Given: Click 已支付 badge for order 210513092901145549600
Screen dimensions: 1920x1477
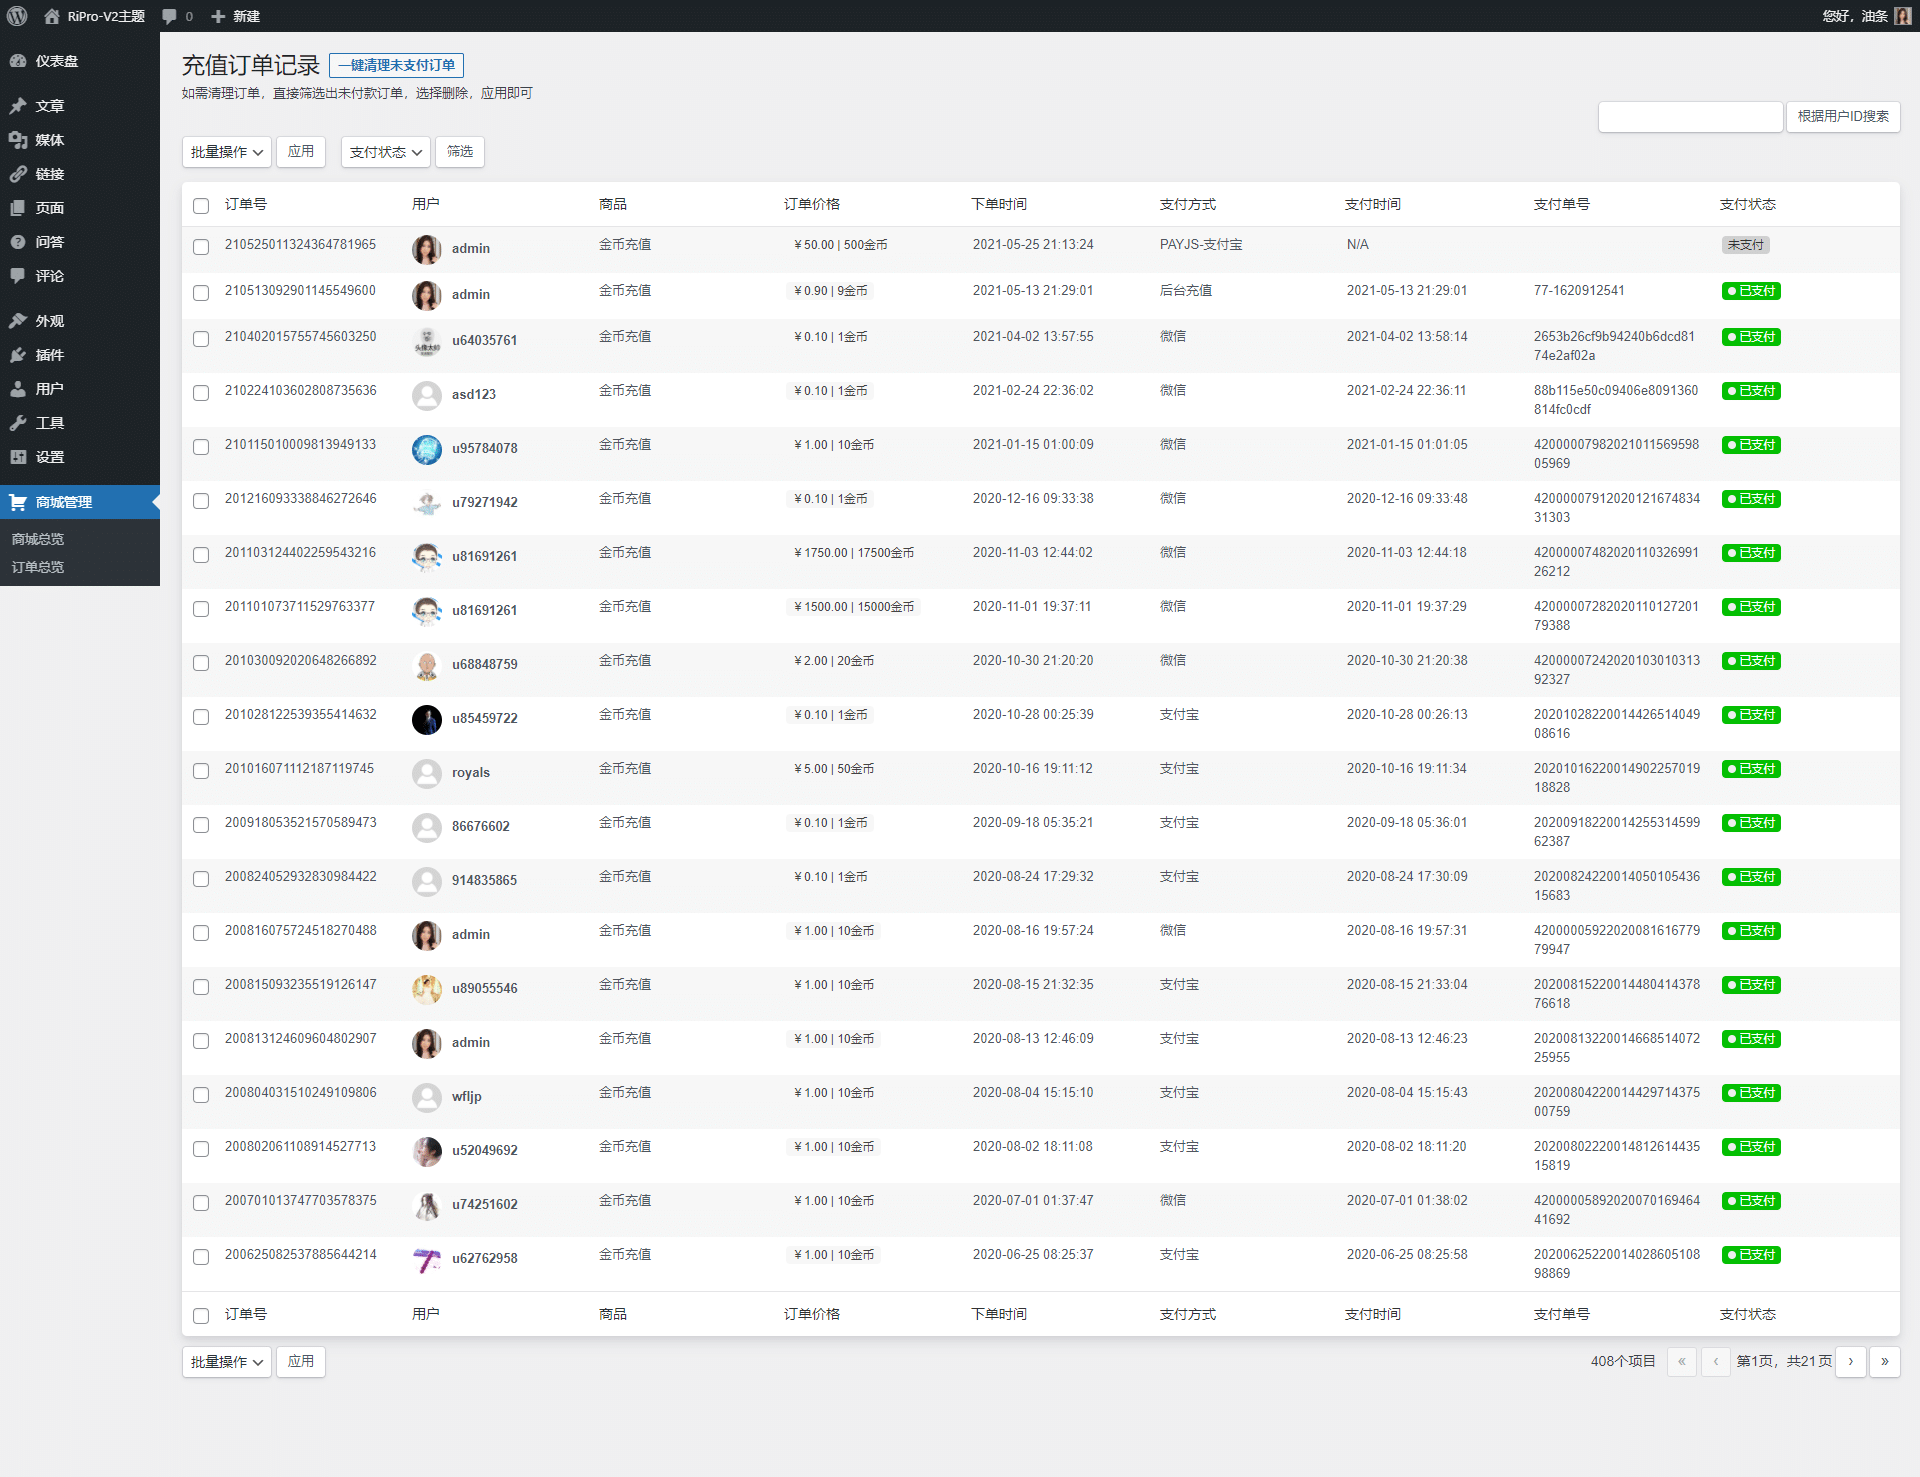Looking at the screenshot, I should [1751, 291].
